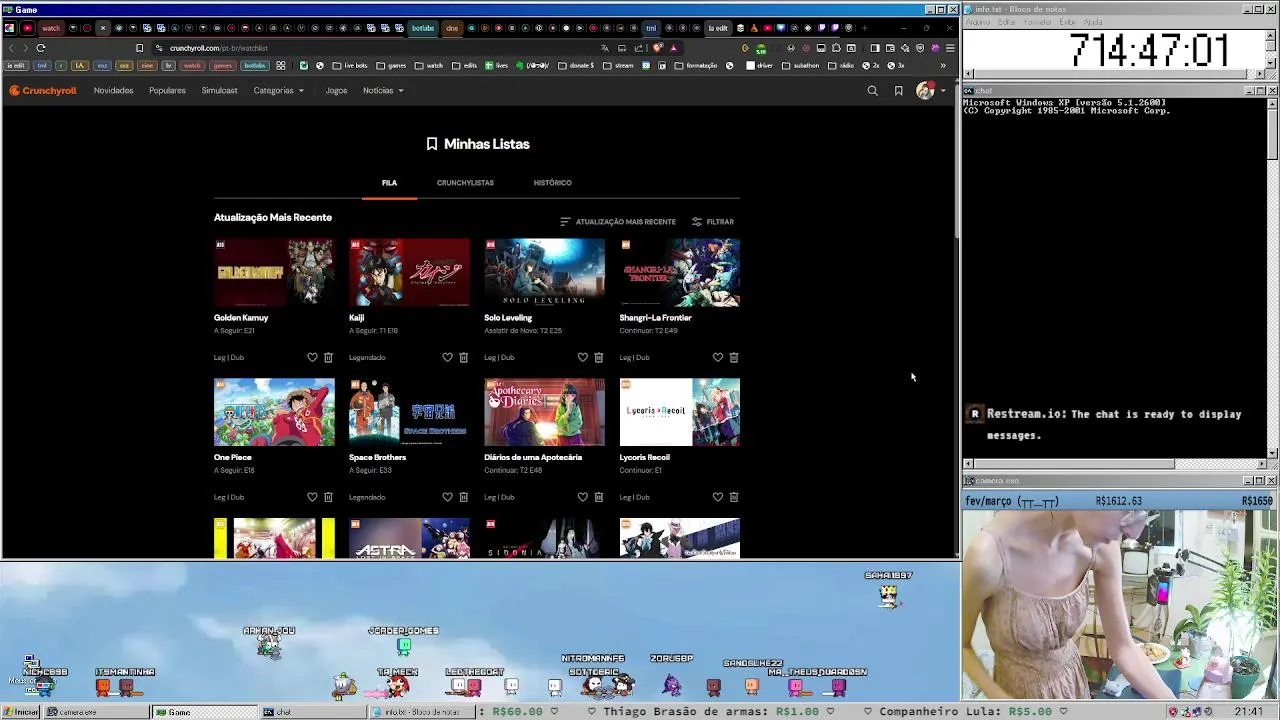Toggle heart for Diários de uma Apotecária
This screenshot has height=720, width=1280.
[x=582, y=497]
